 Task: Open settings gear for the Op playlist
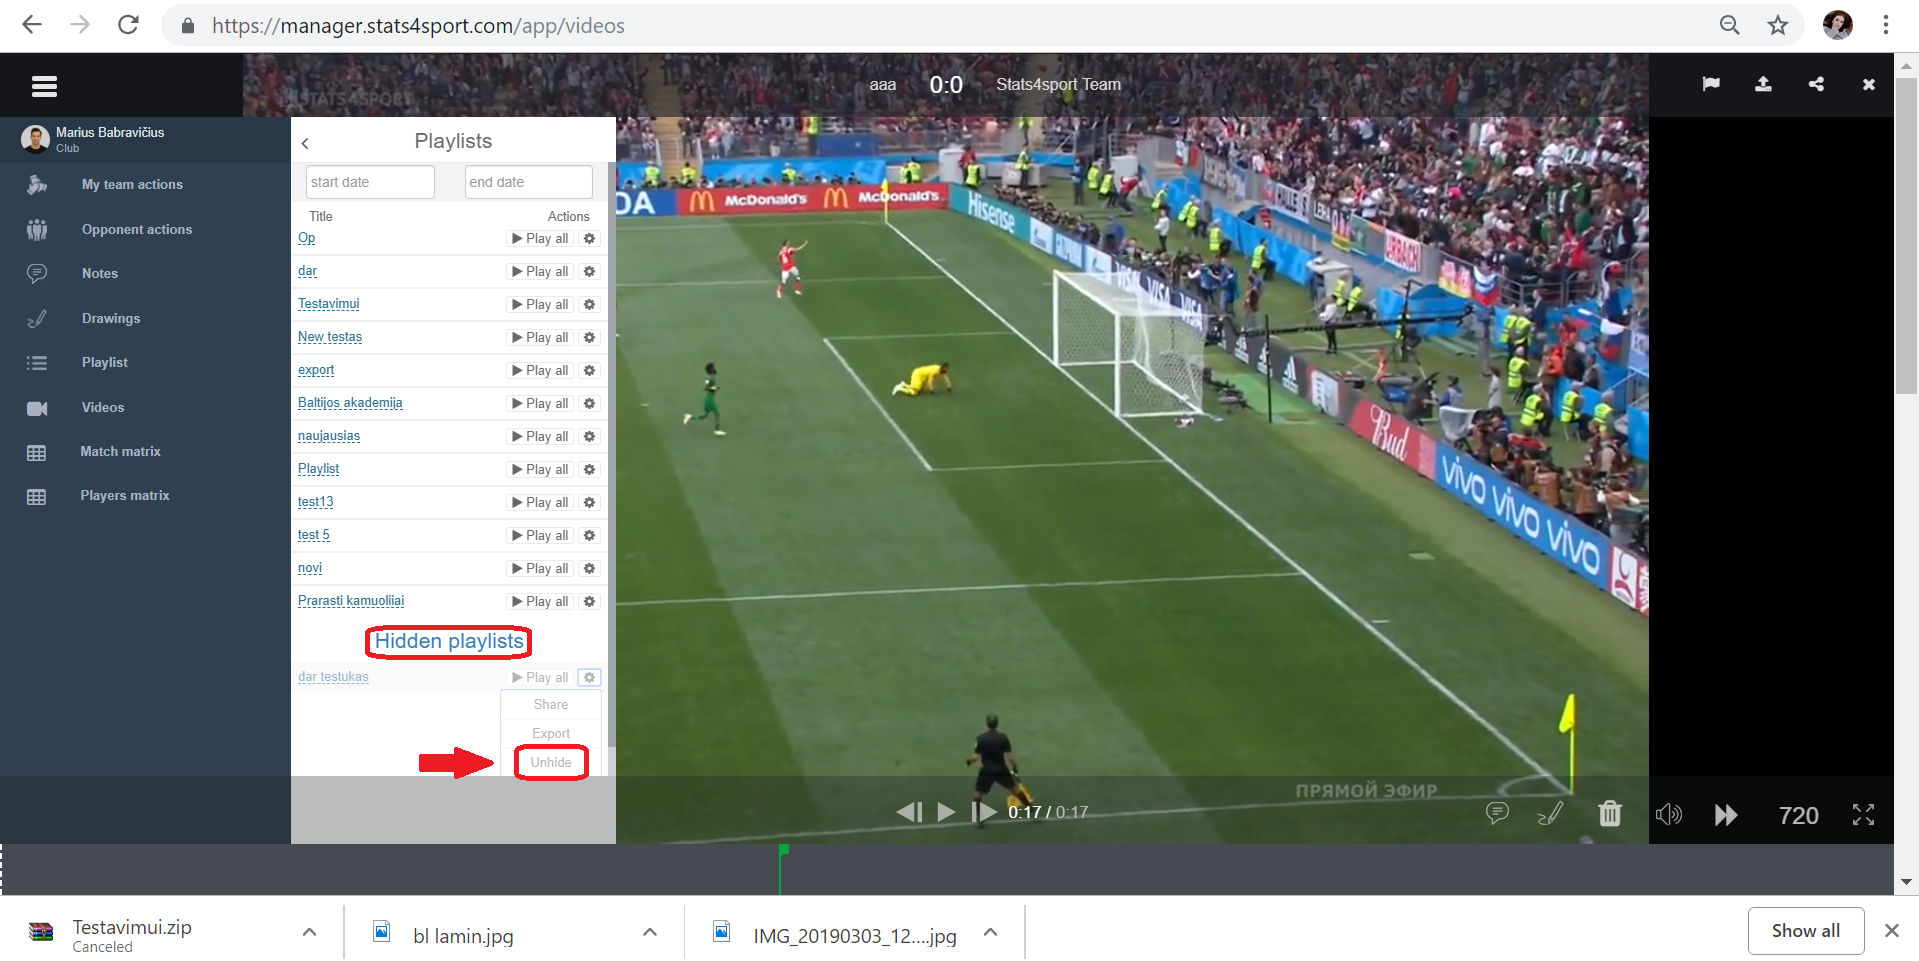pyautogui.click(x=589, y=238)
